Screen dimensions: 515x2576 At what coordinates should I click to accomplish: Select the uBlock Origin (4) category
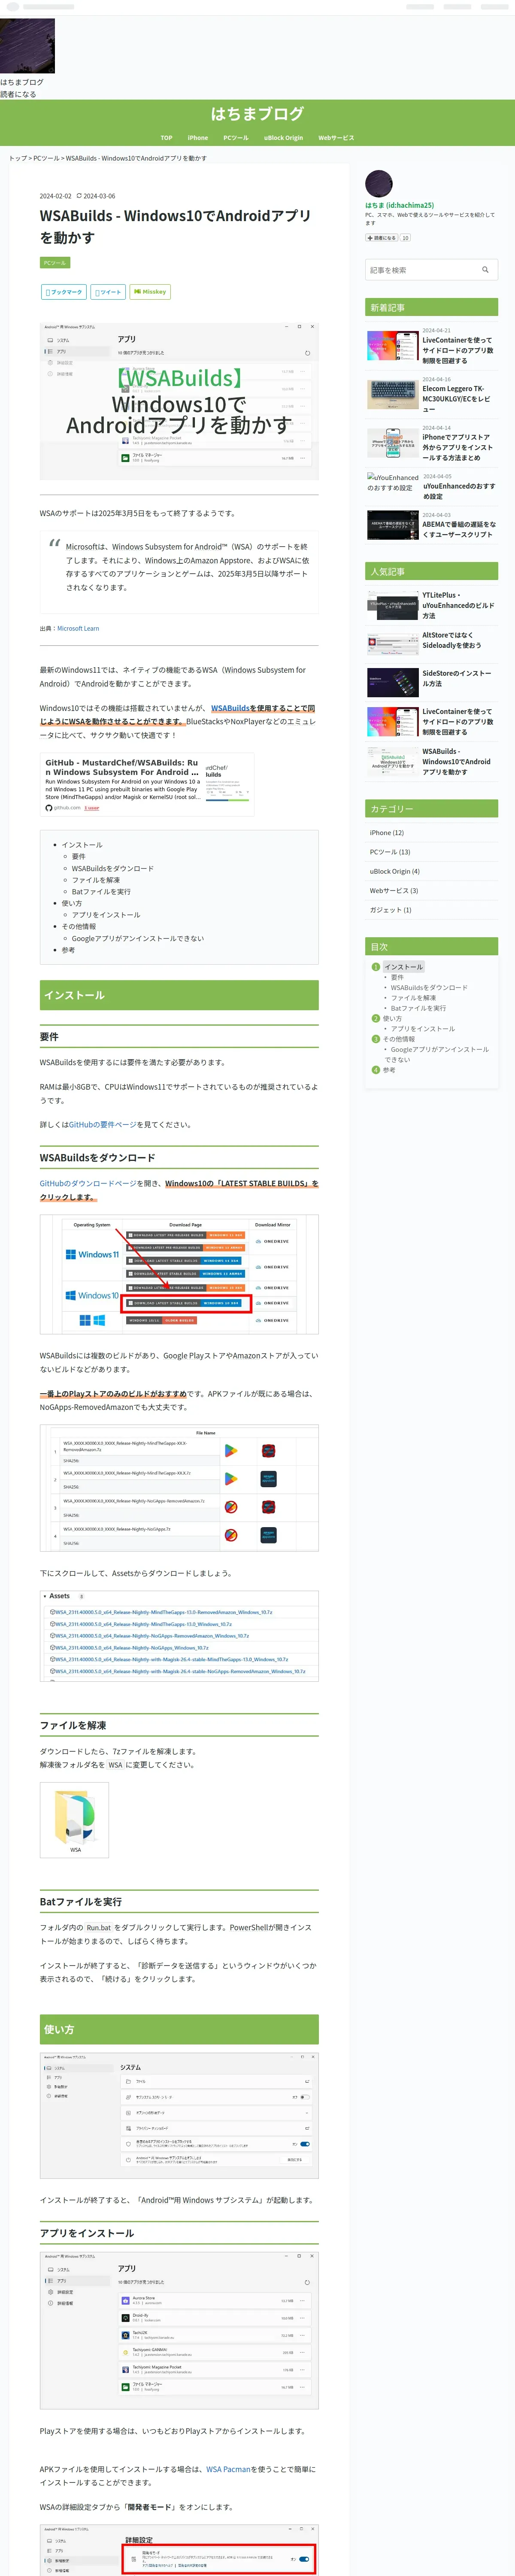(395, 871)
